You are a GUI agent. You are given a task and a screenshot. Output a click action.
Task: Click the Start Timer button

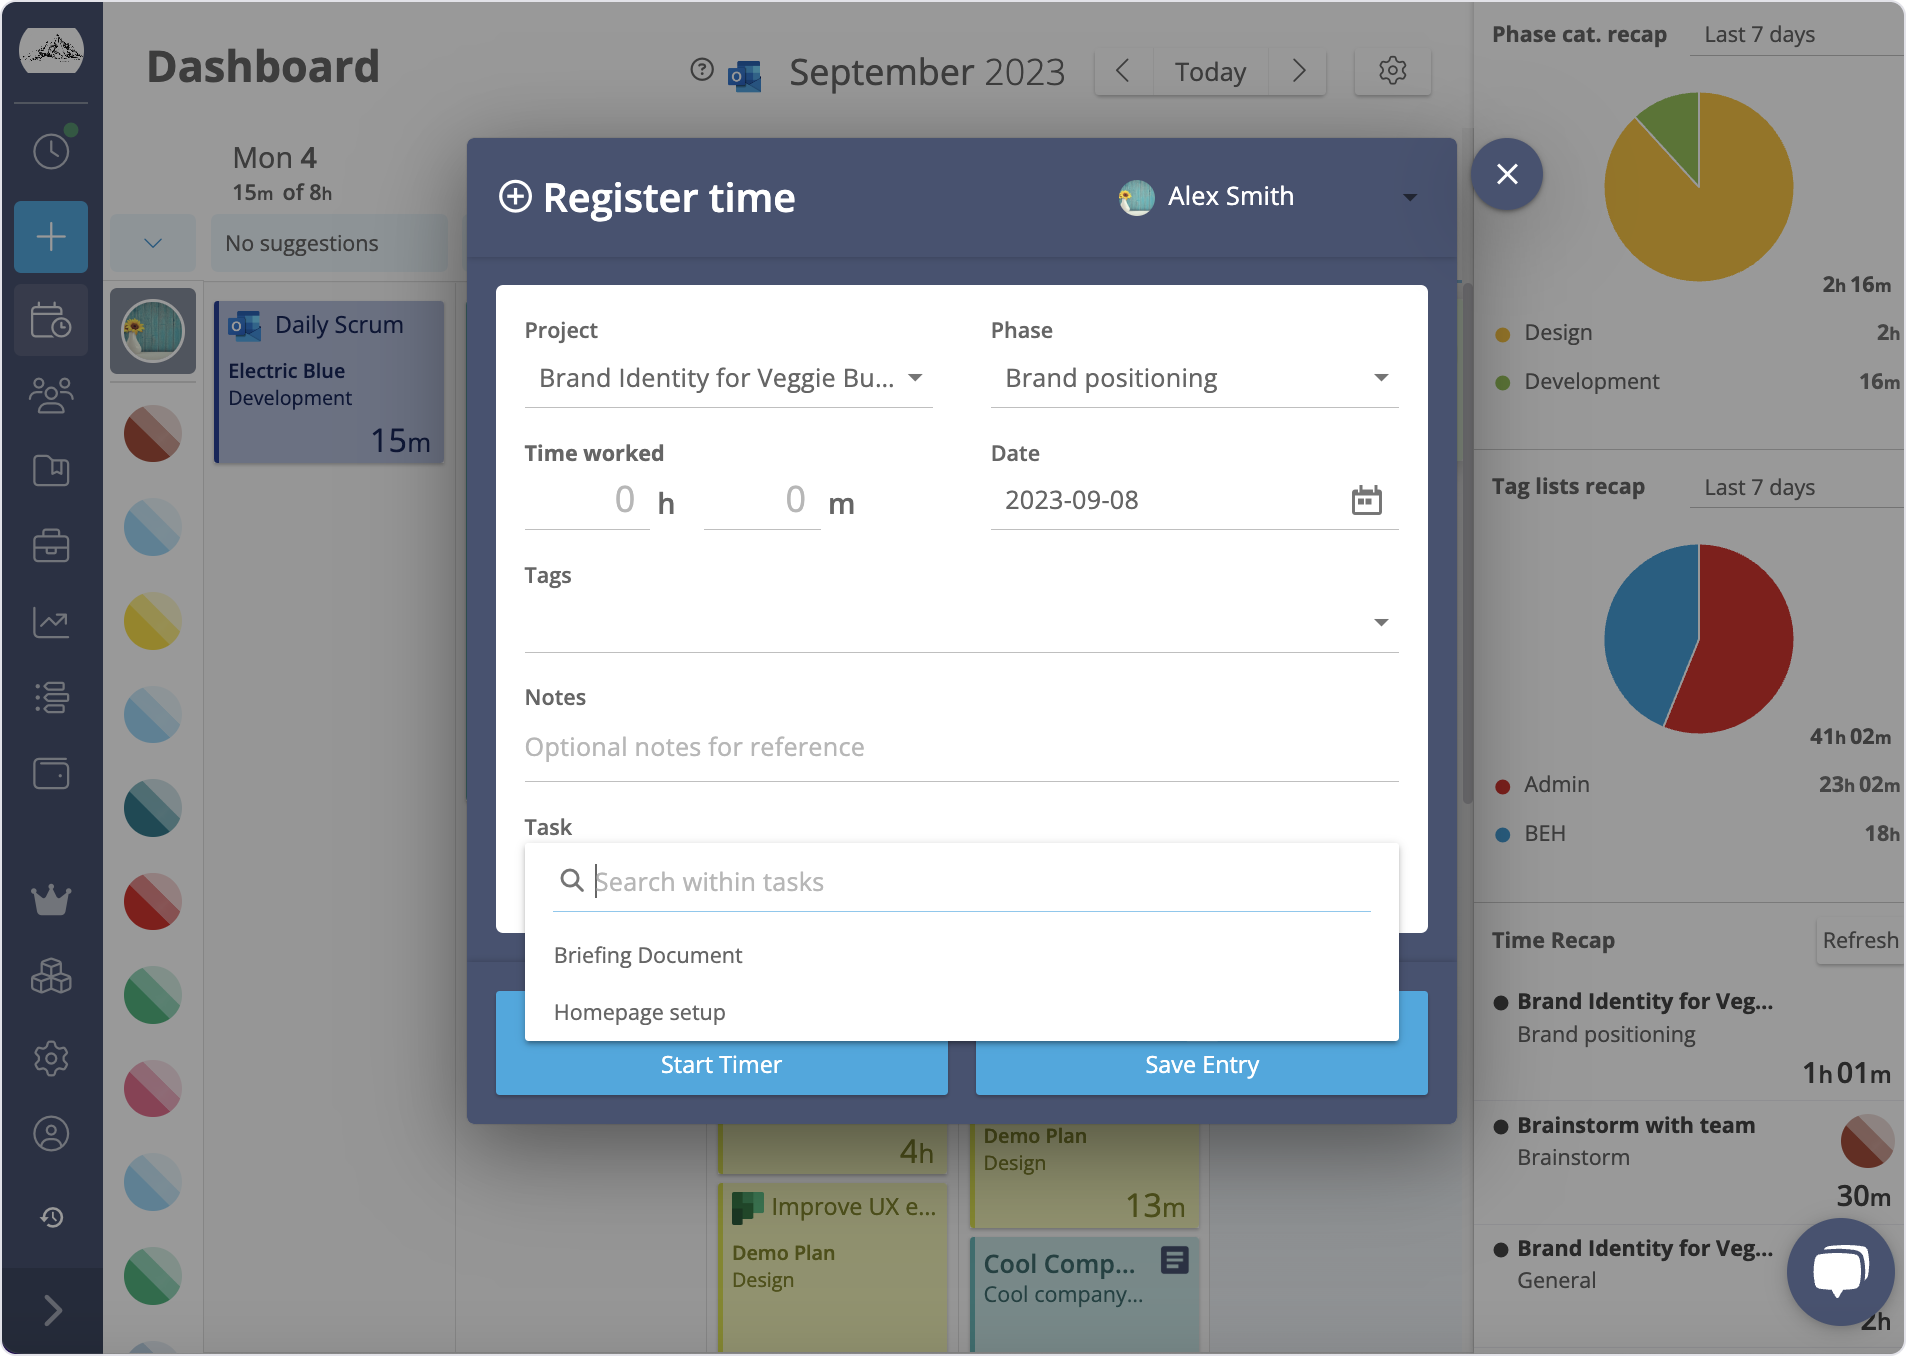(720, 1064)
